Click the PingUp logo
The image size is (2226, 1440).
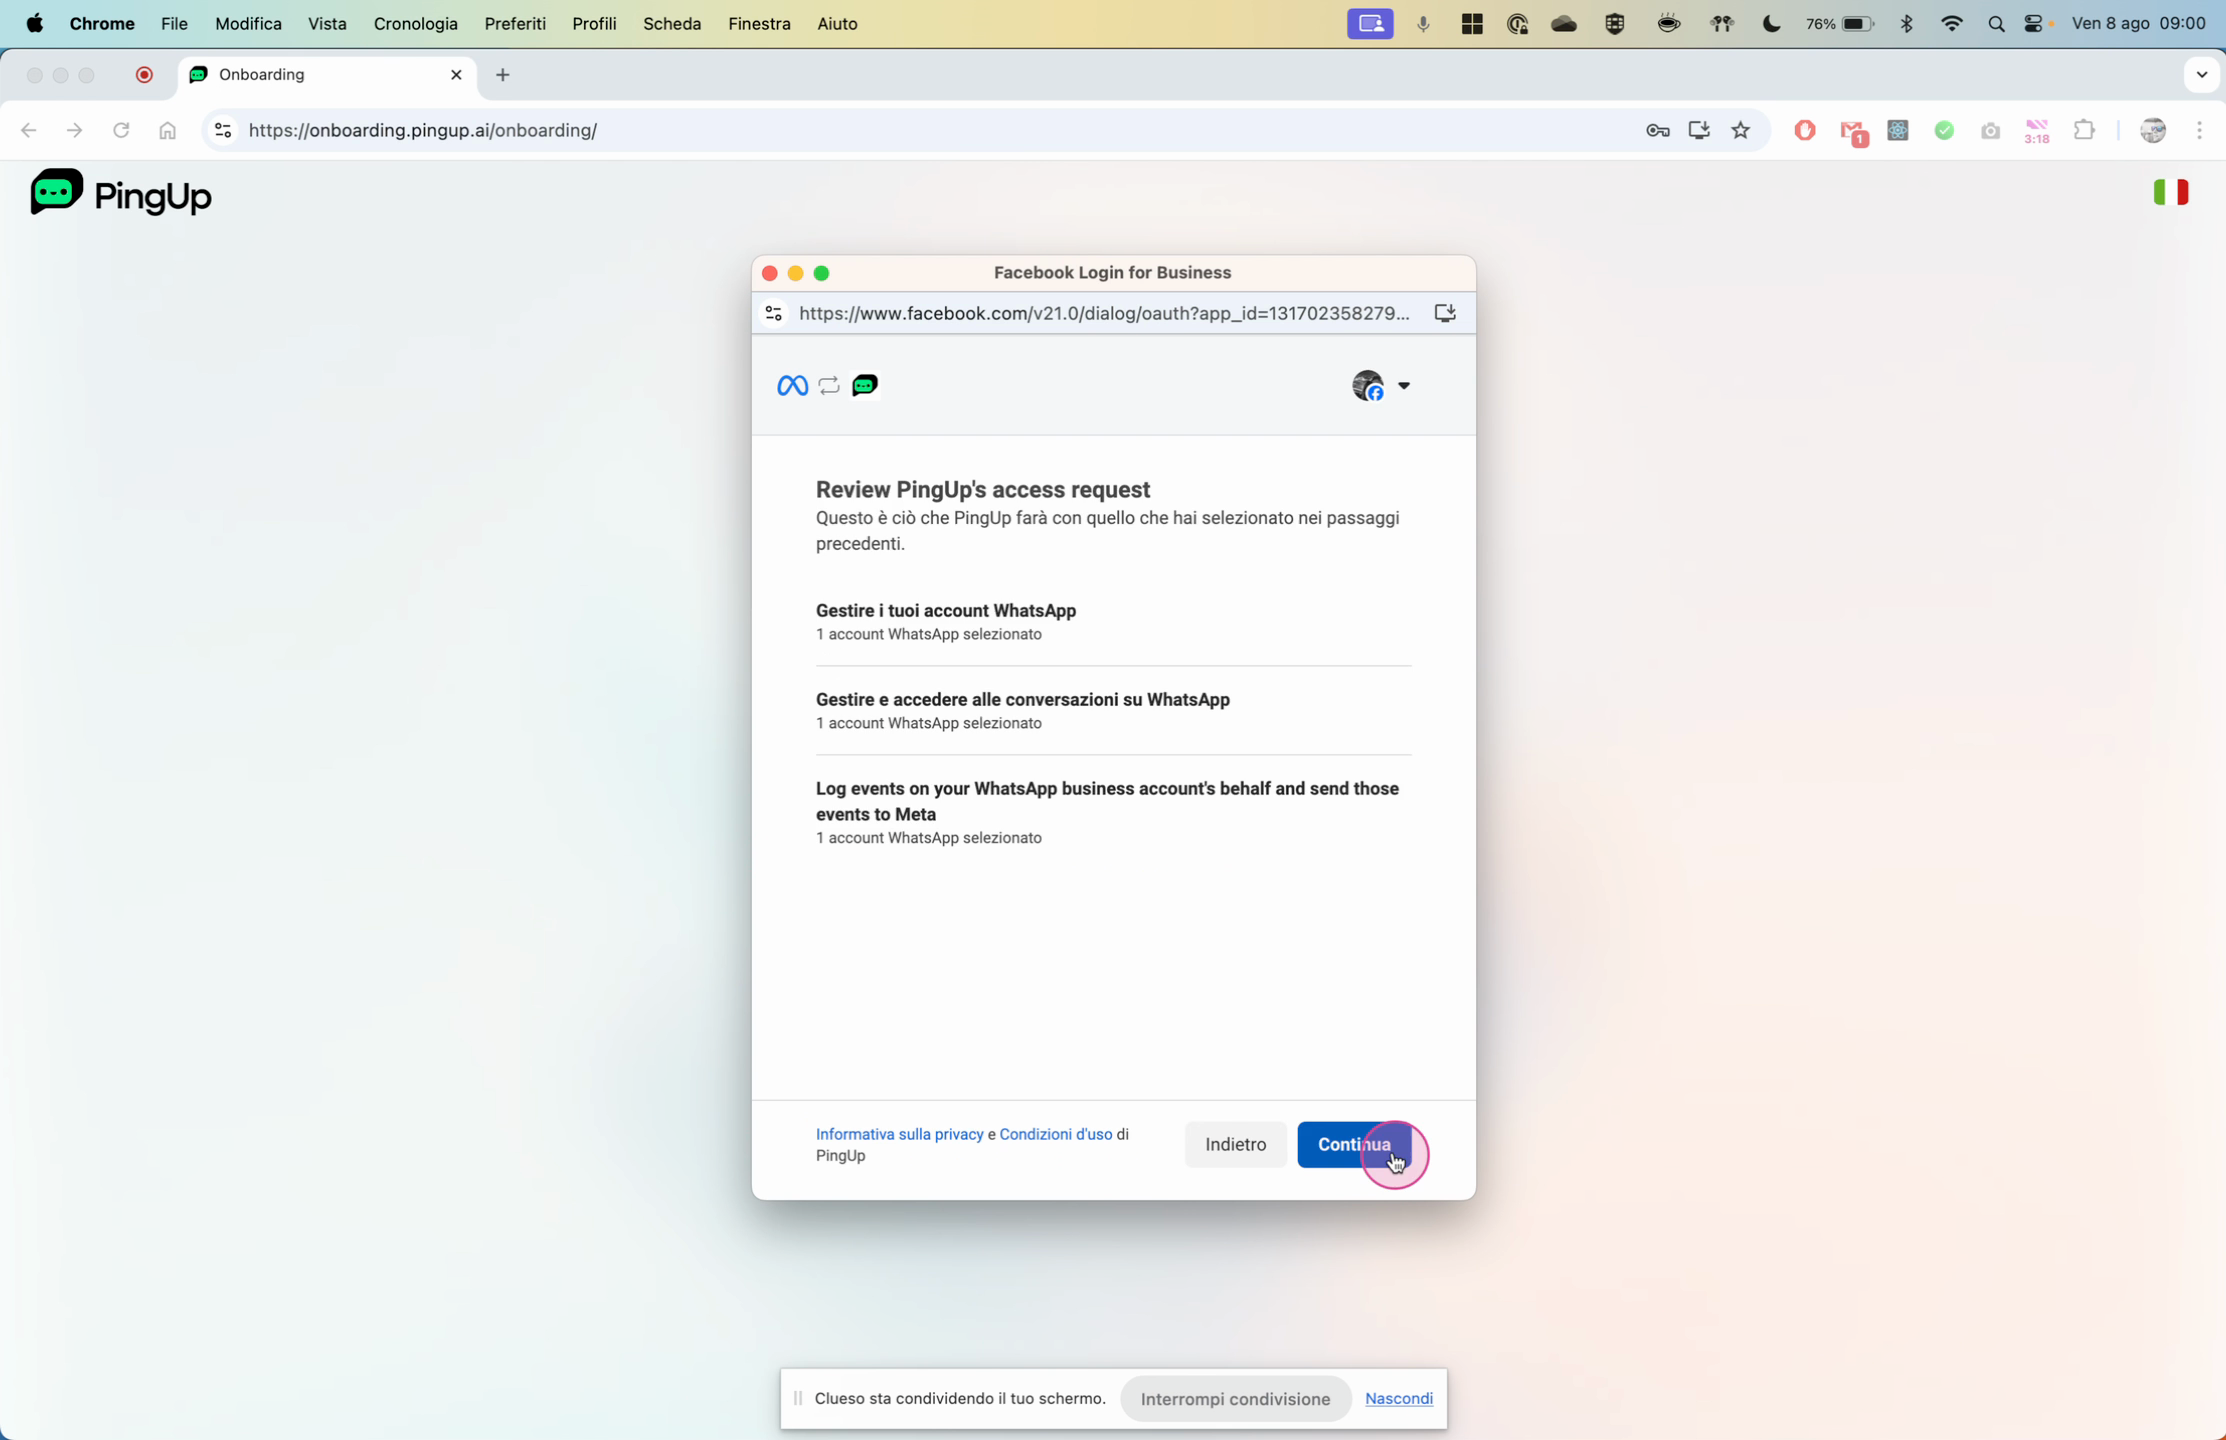coord(121,193)
